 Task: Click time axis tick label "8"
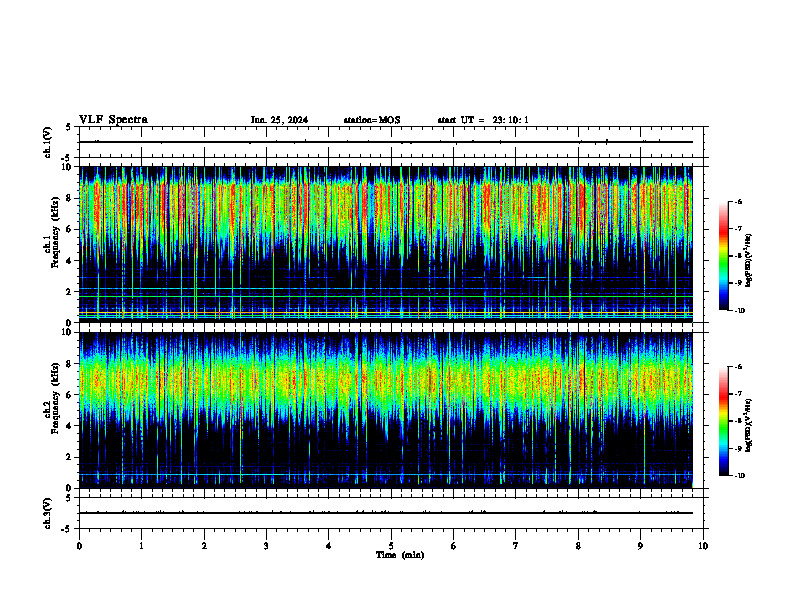578,546
